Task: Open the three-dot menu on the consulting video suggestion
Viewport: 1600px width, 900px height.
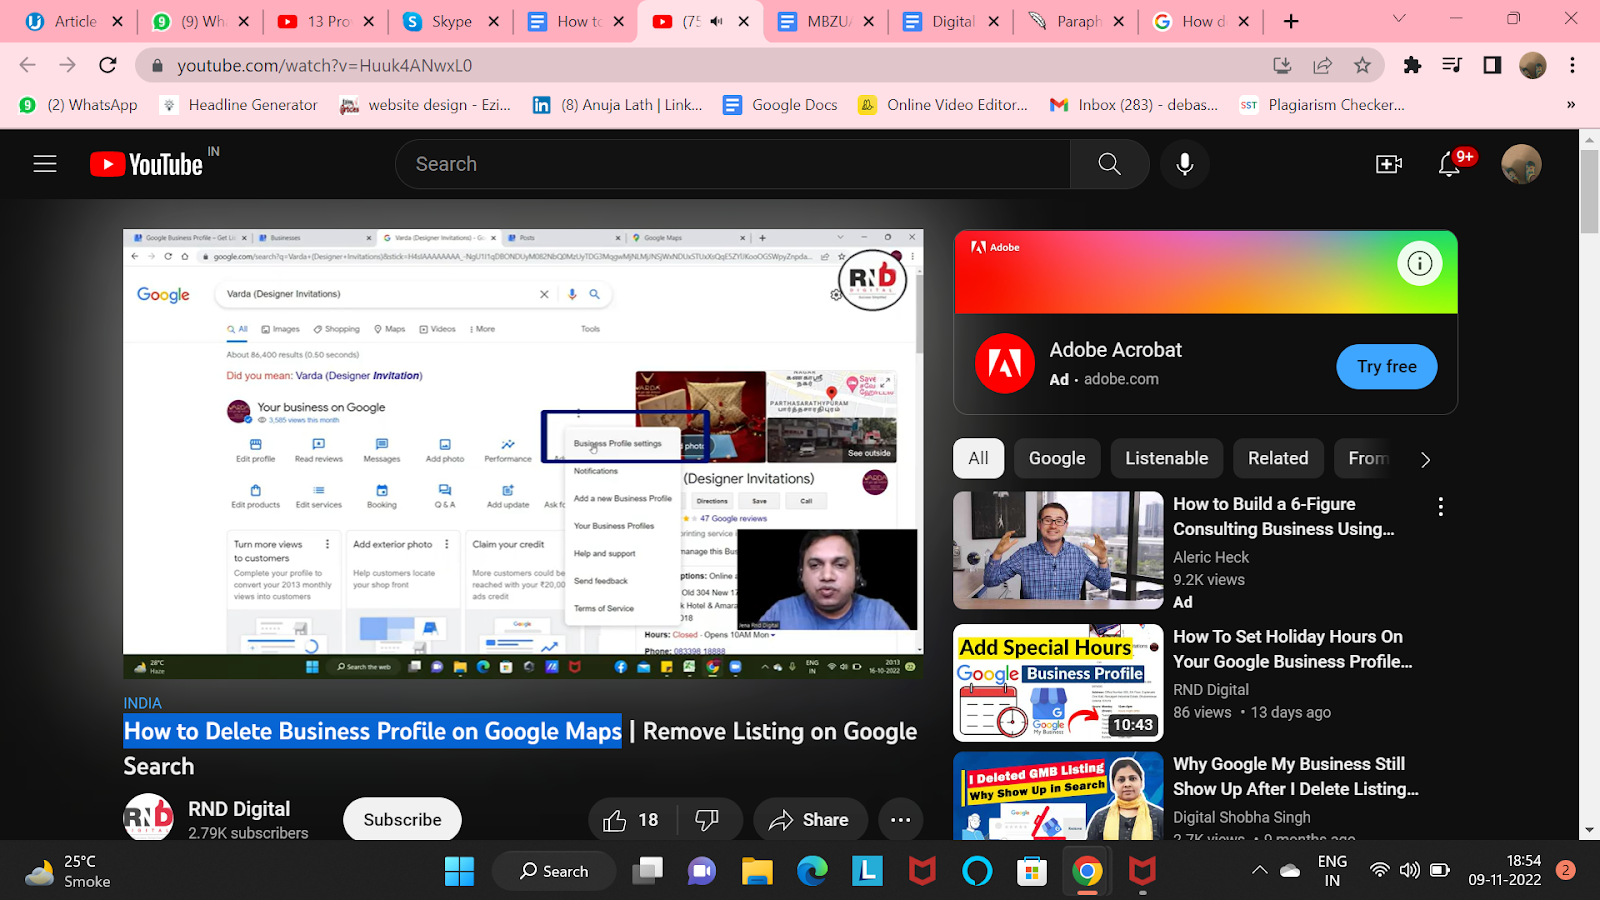Action: pyautogui.click(x=1440, y=506)
